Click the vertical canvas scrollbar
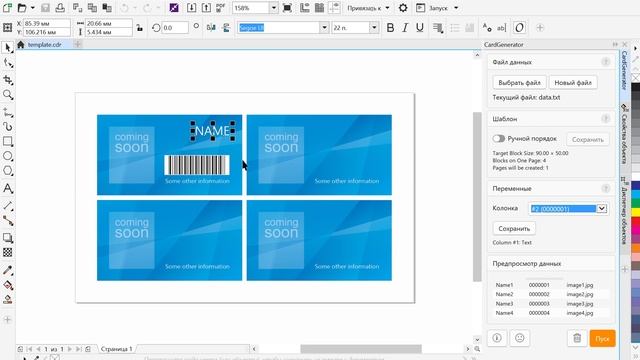This screenshot has height=360, width=640. pyautogui.click(x=477, y=196)
